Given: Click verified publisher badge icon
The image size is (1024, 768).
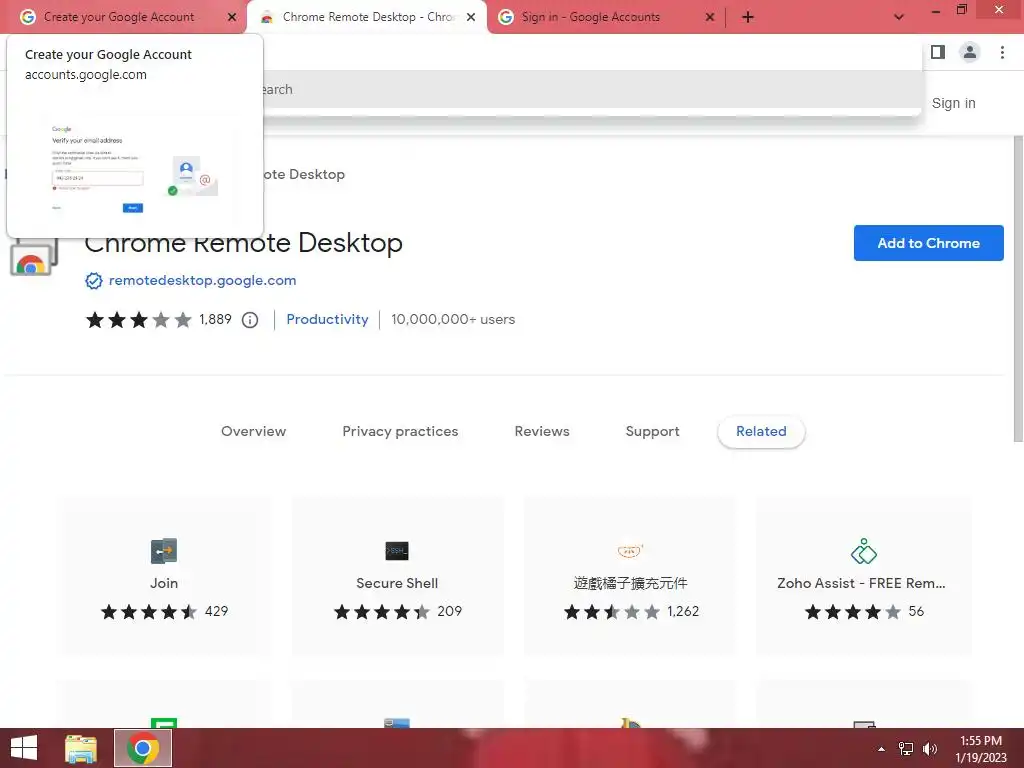Looking at the screenshot, I should (94, 281).
